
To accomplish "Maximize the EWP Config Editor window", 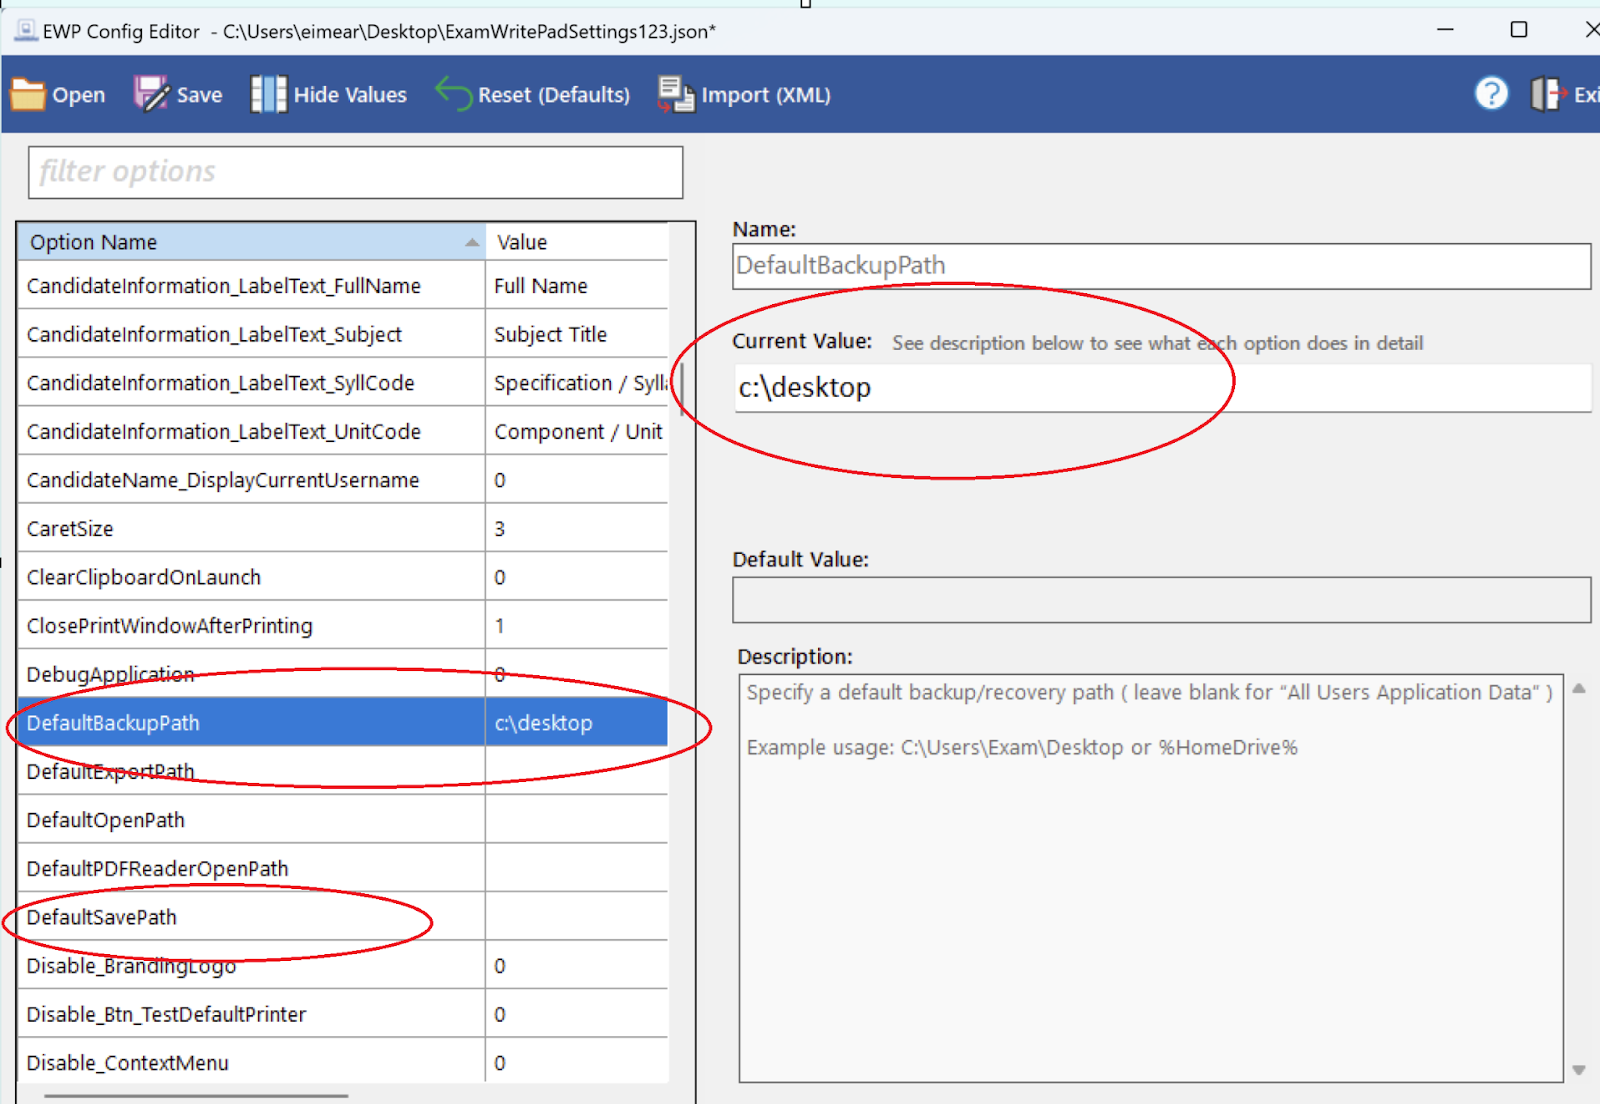I will [x=1518, y=30].
